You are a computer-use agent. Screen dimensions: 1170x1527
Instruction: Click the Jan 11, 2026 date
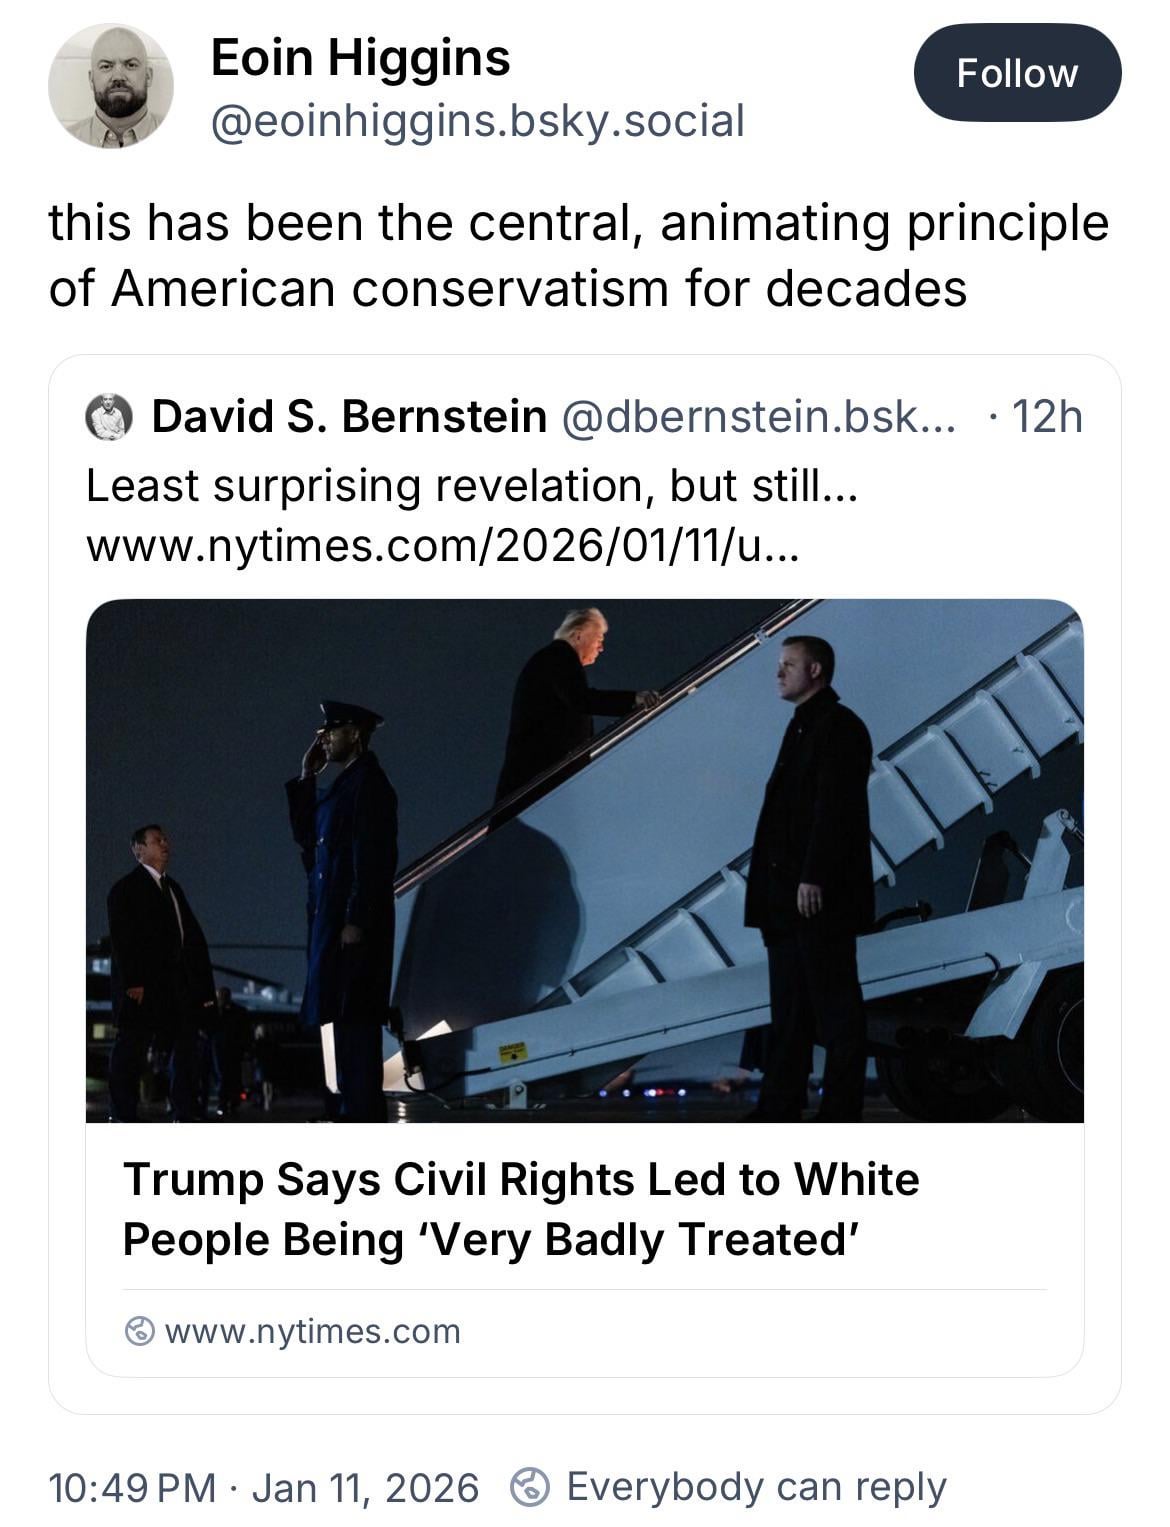click(365, 1487)
